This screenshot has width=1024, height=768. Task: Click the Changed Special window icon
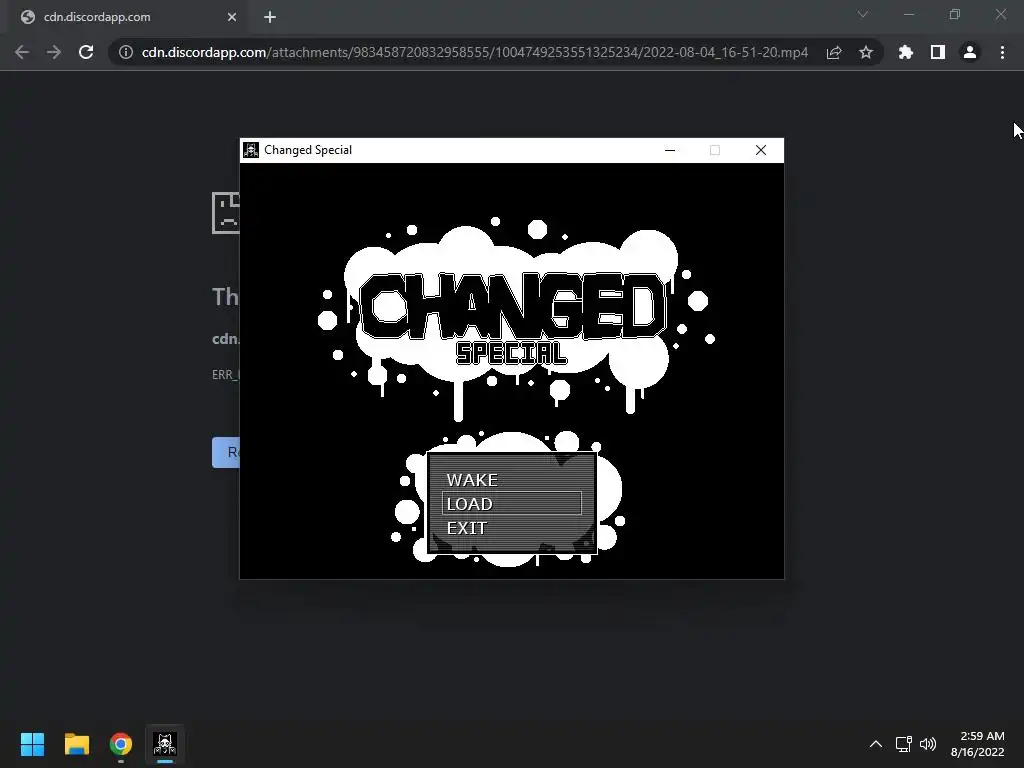tap(251, 150)
